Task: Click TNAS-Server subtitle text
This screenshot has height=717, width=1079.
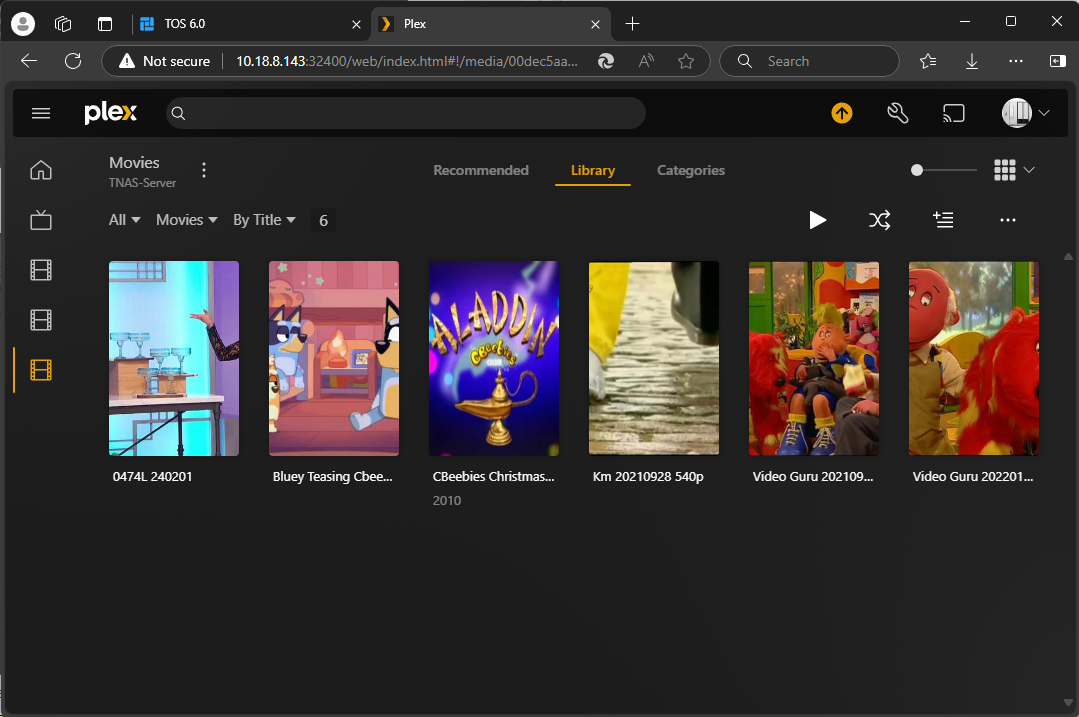Action: pyautogui.click(x=142, y=182)
